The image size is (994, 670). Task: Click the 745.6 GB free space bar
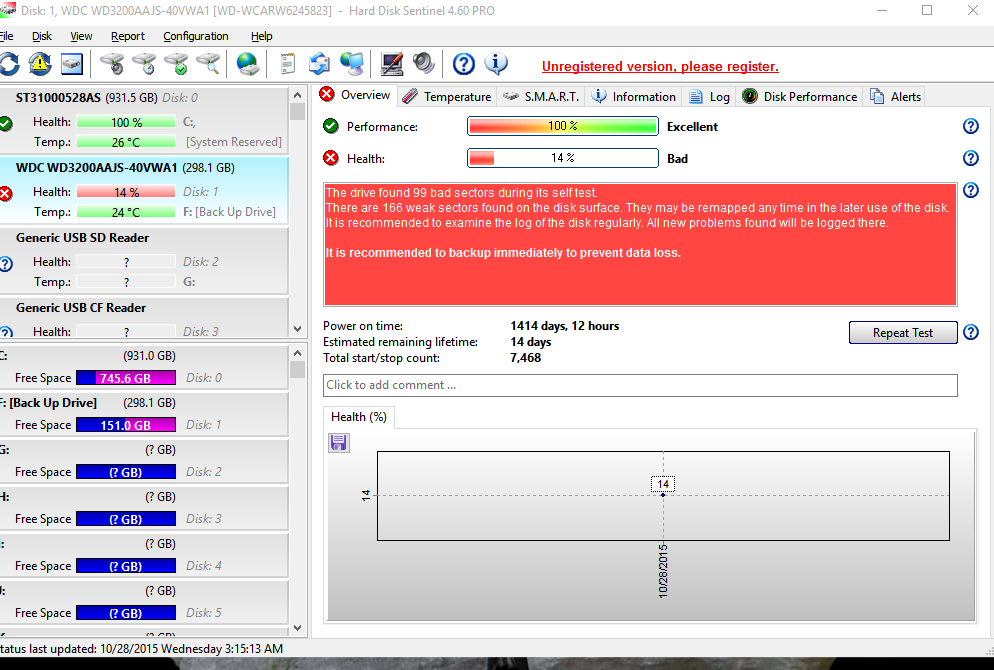click(x=126, y=378)
